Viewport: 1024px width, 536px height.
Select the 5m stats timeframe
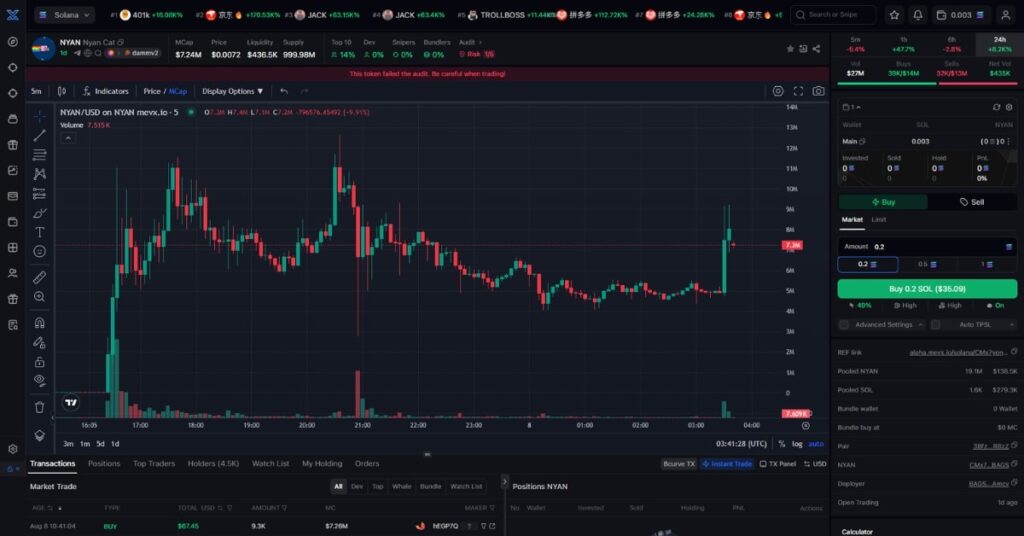pyautogui.click(x=855, y=44)
